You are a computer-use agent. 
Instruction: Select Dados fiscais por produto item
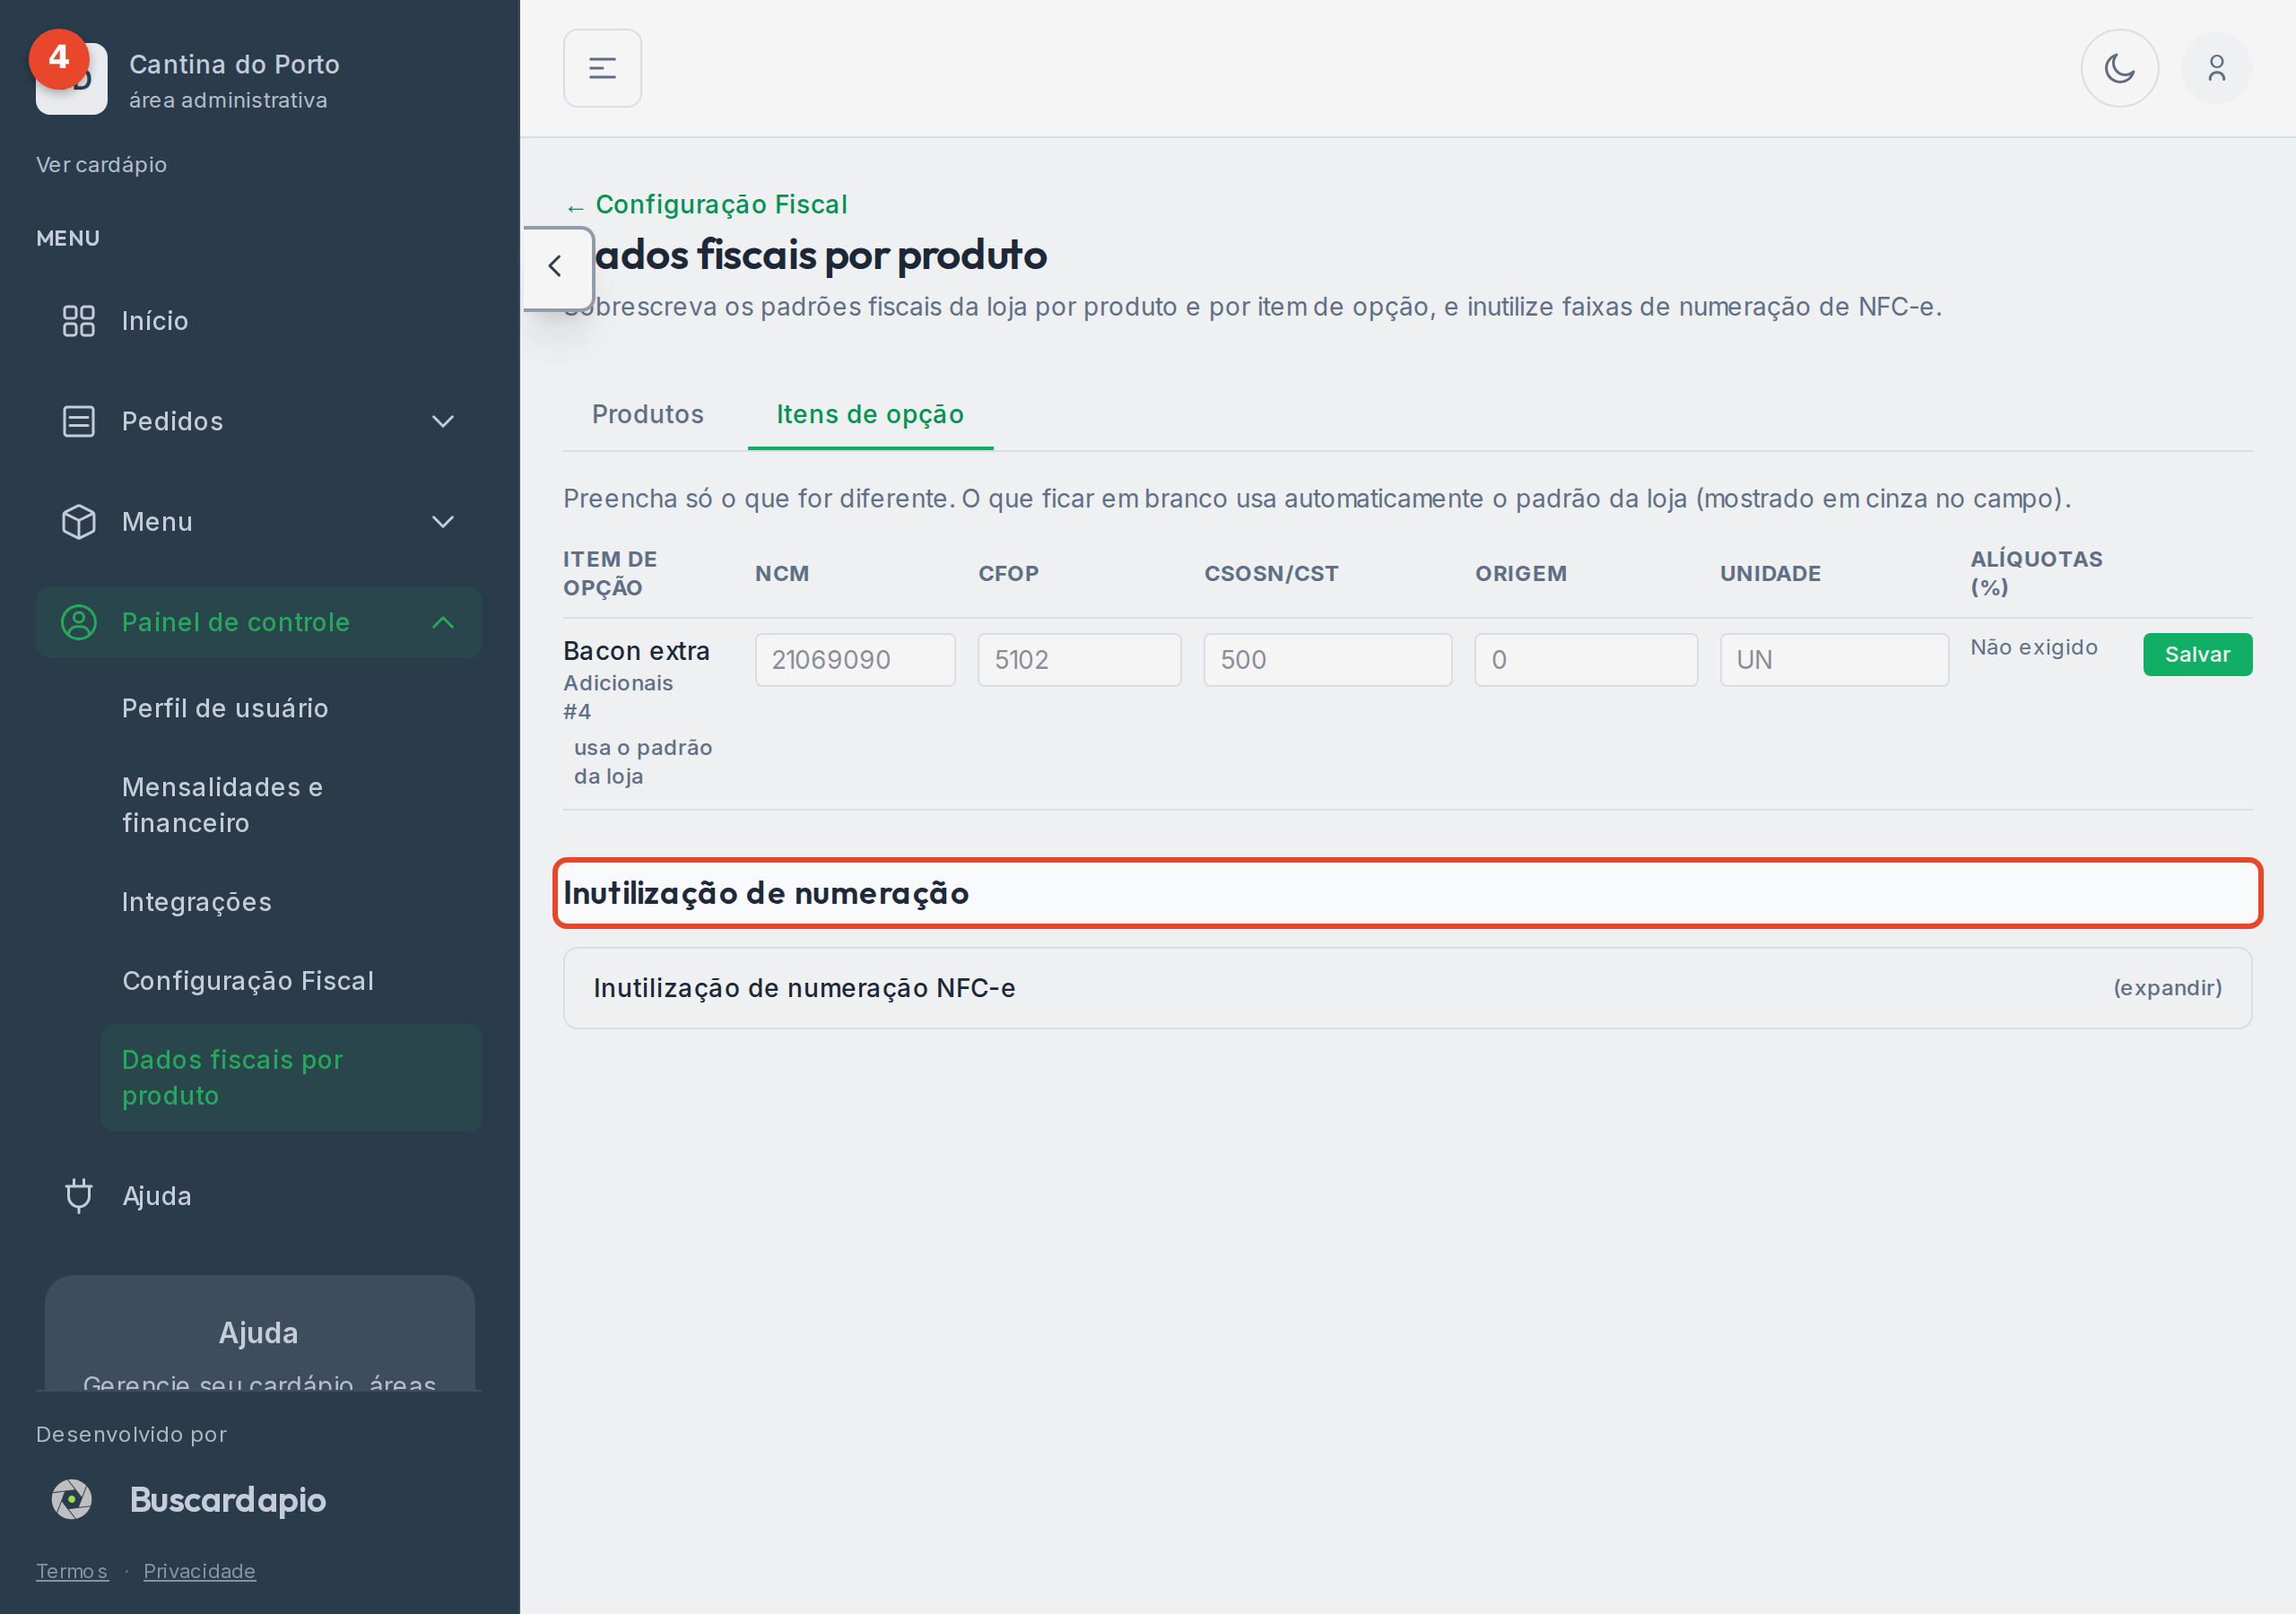pyautogui.click(x=291, y=1077)
